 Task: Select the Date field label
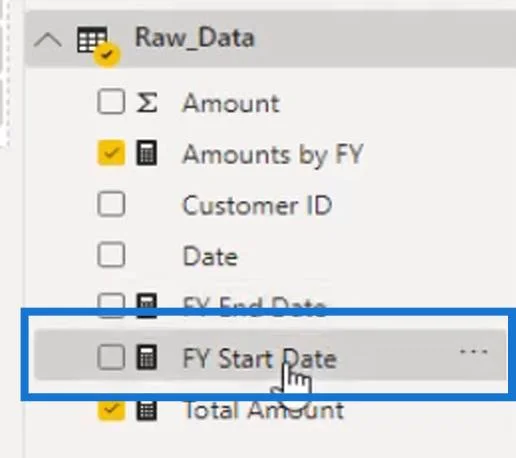point(210,256)
